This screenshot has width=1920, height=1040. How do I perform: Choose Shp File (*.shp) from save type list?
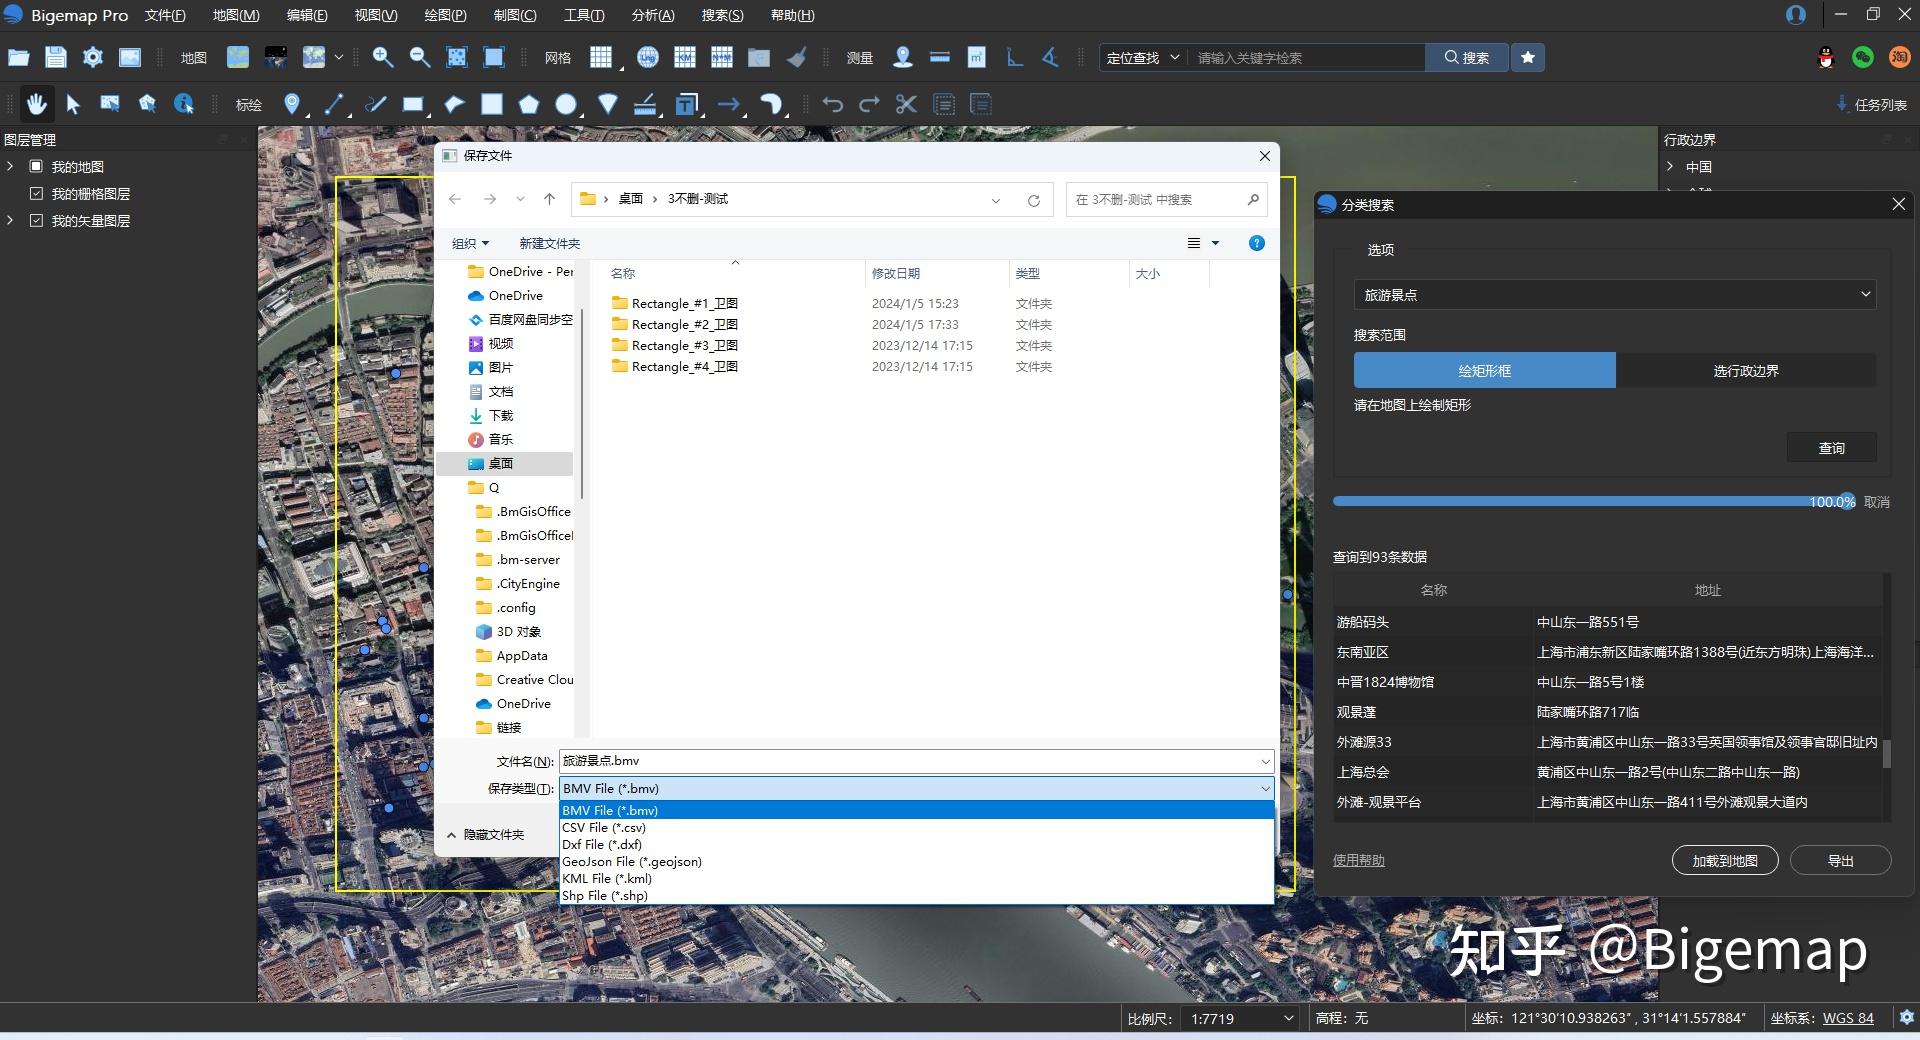pyautogui.click(x=605, y=896)
